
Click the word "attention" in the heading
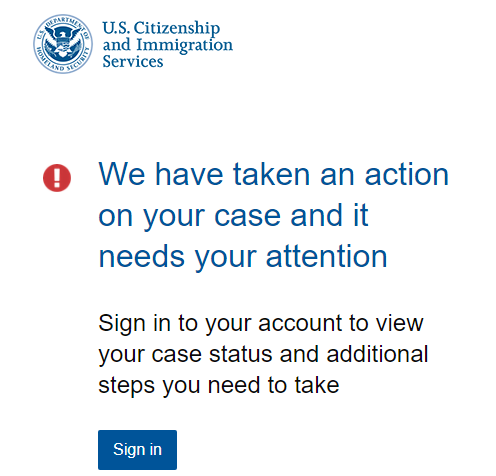326,256
